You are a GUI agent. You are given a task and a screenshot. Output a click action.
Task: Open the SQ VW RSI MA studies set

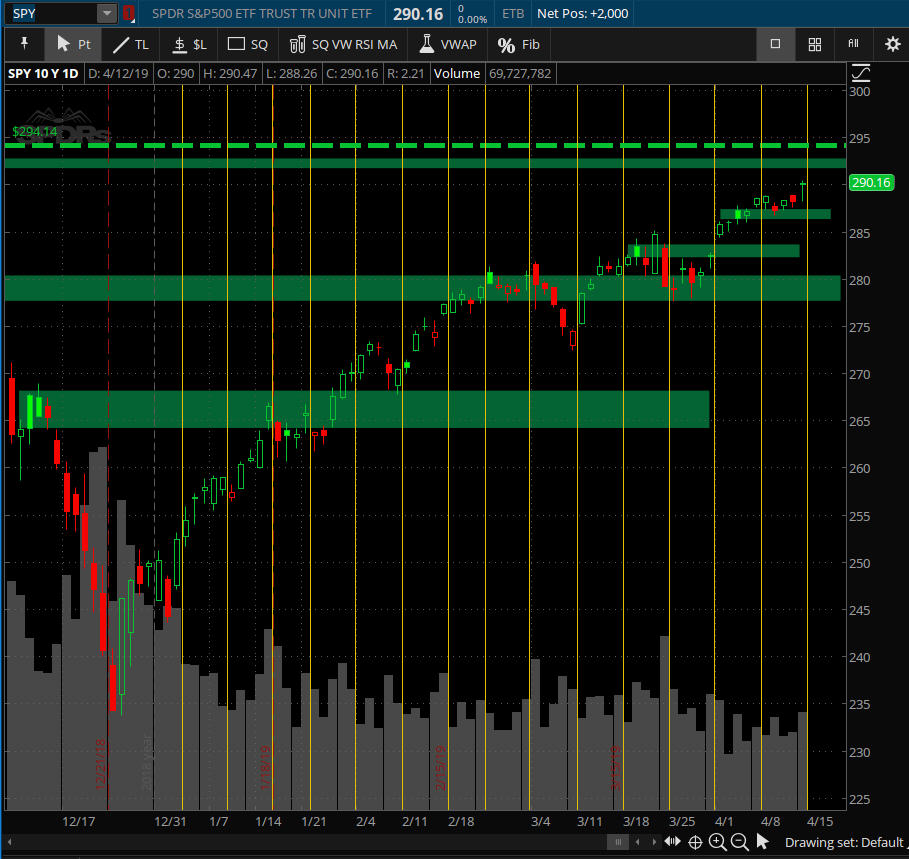[x=343, y=44]
